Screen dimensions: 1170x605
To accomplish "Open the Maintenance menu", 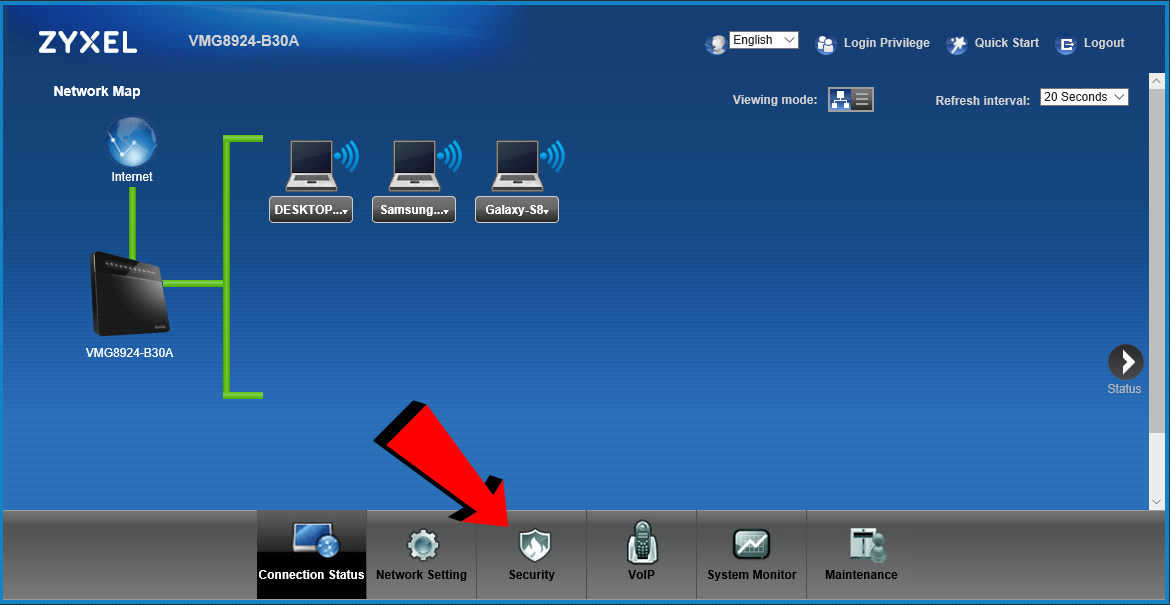I will 861,554.
